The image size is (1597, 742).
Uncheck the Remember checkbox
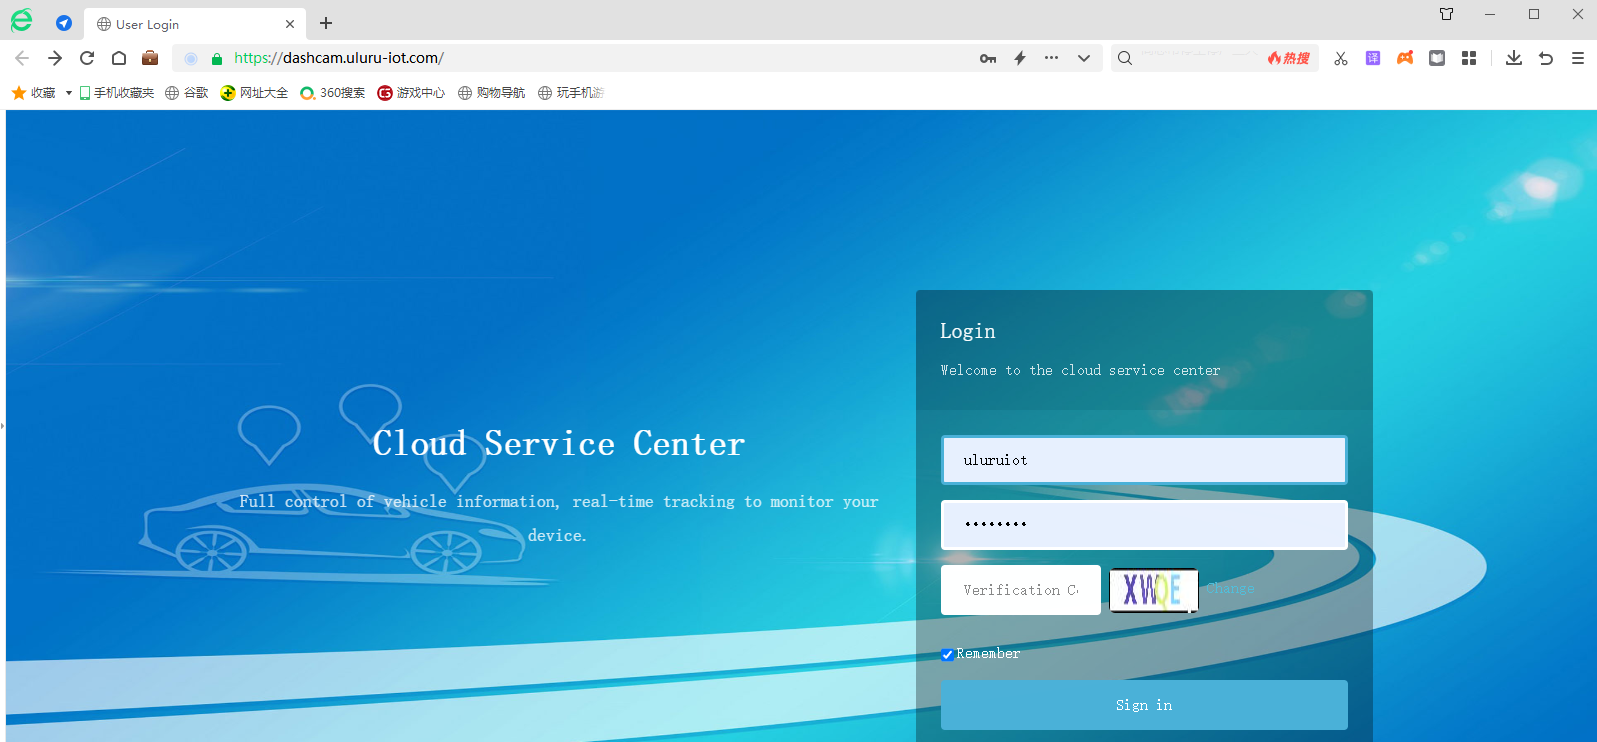[x=947, y=655]
